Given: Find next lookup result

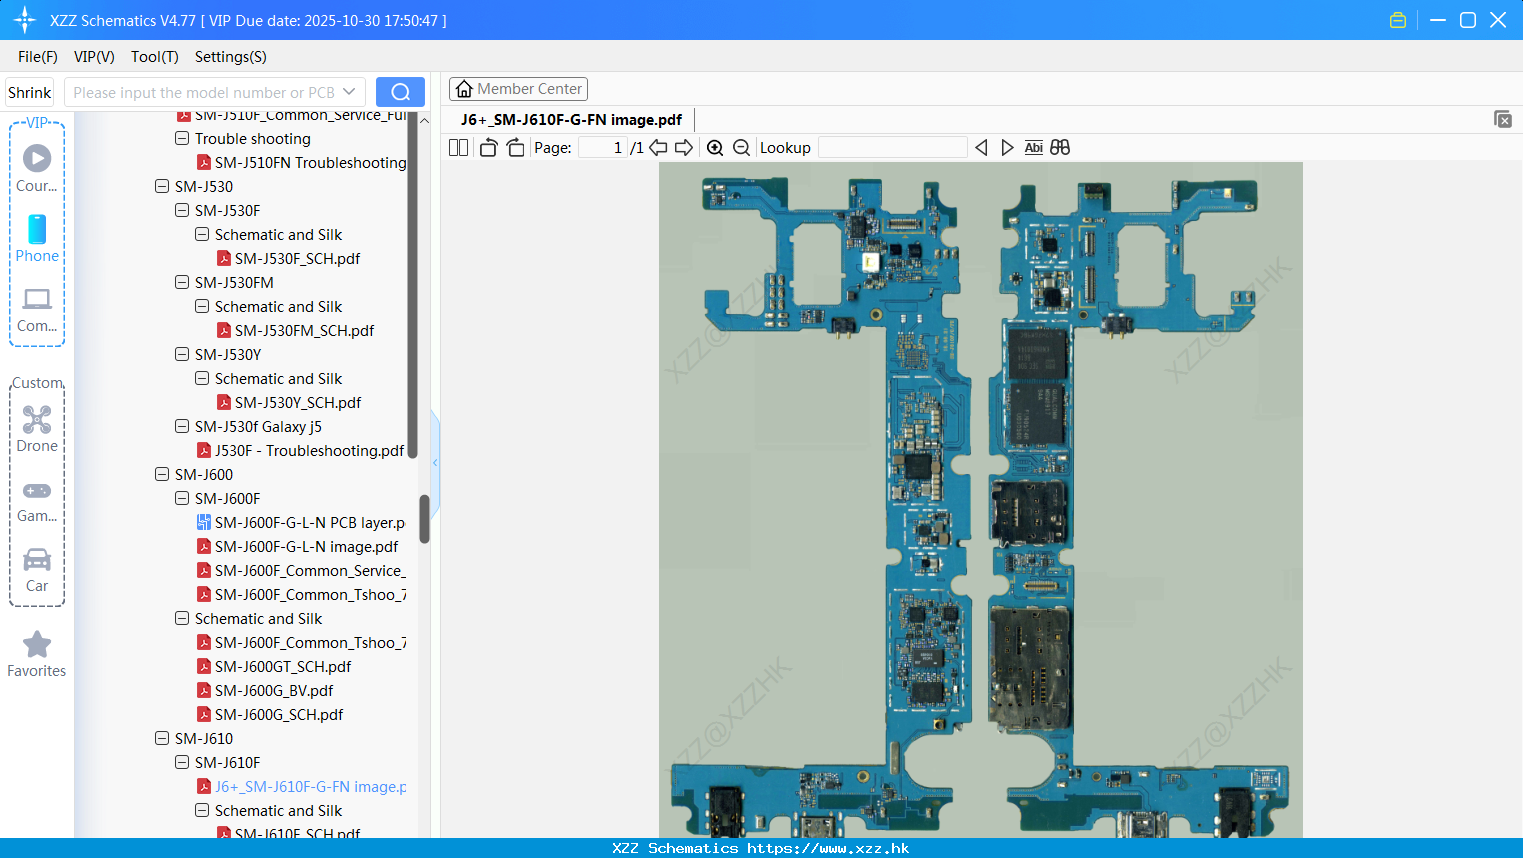Looking at the screenshot, I should tap(1007, 147).
